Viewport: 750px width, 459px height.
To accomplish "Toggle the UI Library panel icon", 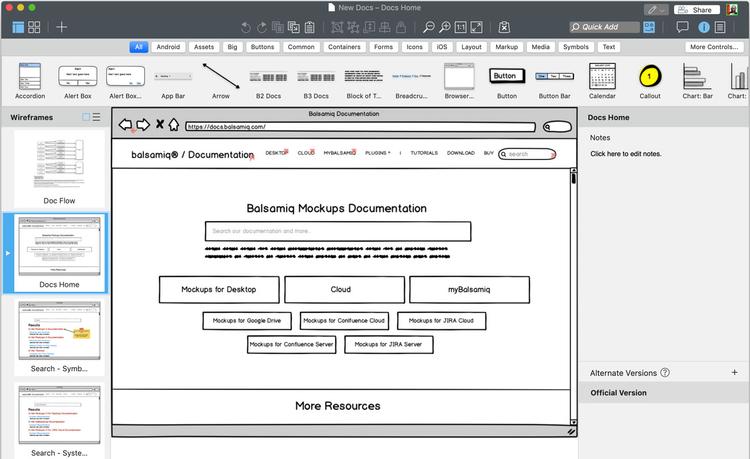I will click(649, 27).
